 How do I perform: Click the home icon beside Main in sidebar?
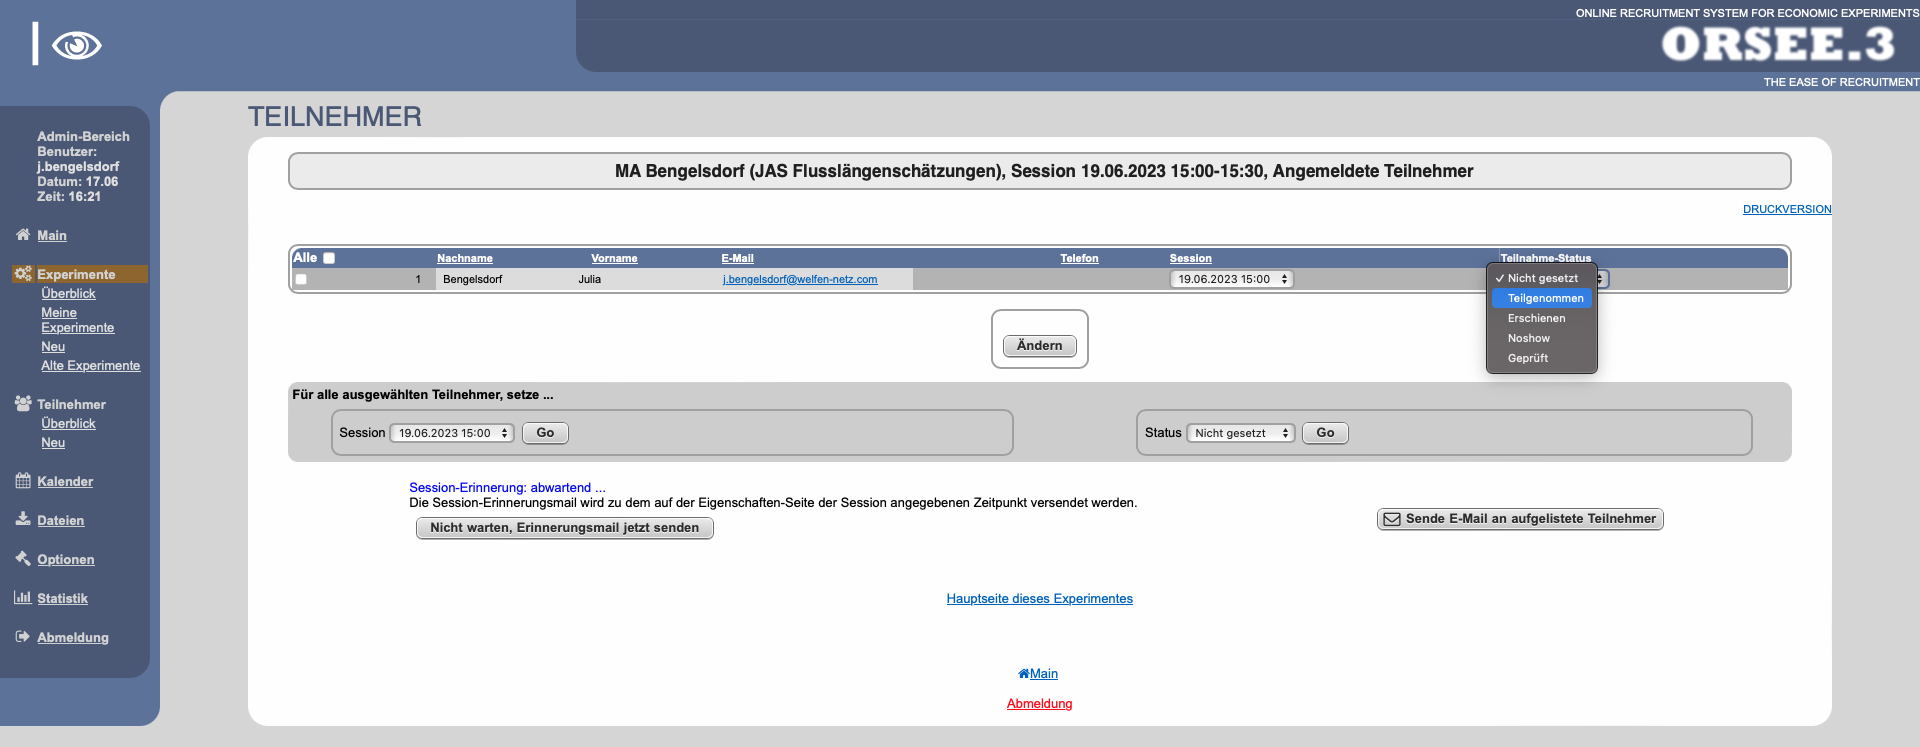point(23,235)
